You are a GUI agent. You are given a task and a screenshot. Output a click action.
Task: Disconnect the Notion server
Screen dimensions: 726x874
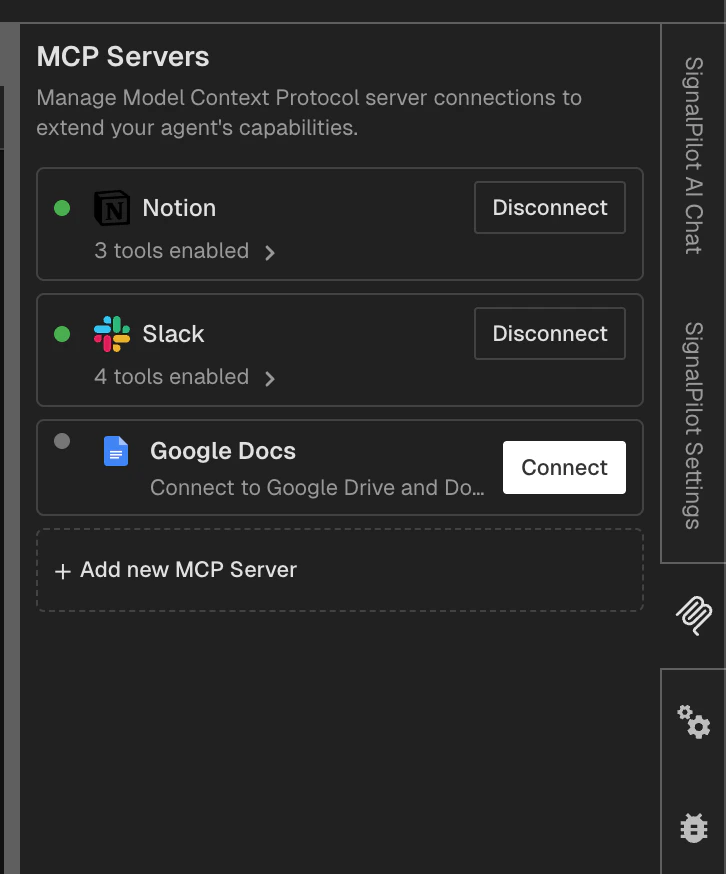coord(549,207)
